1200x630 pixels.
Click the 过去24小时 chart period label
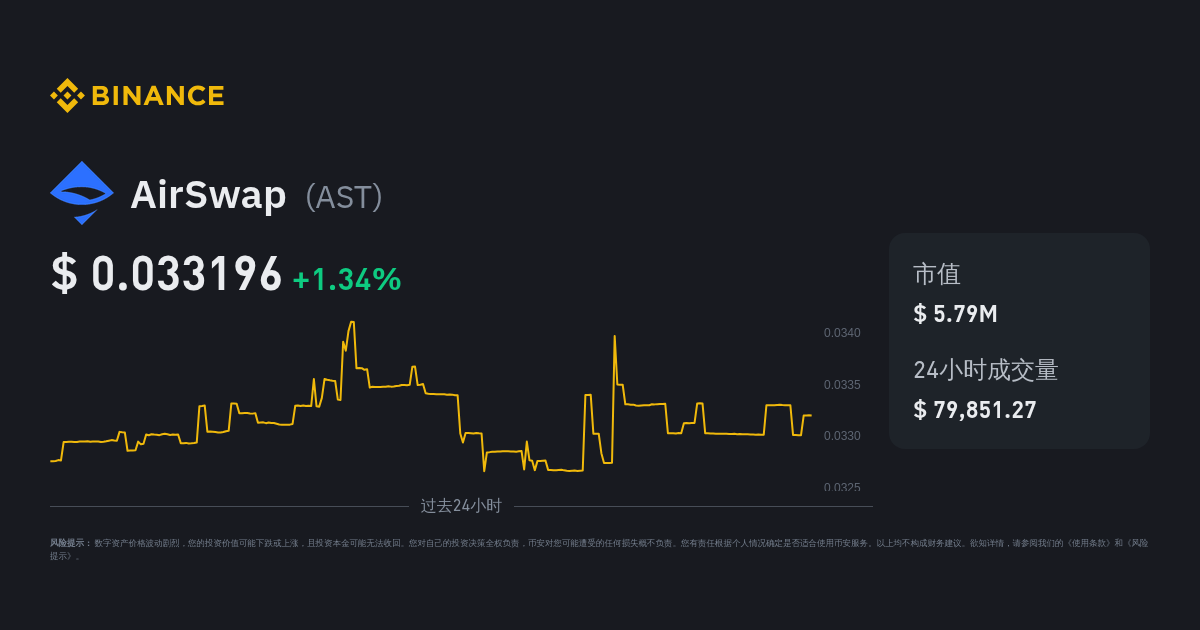tap(461, 506)
